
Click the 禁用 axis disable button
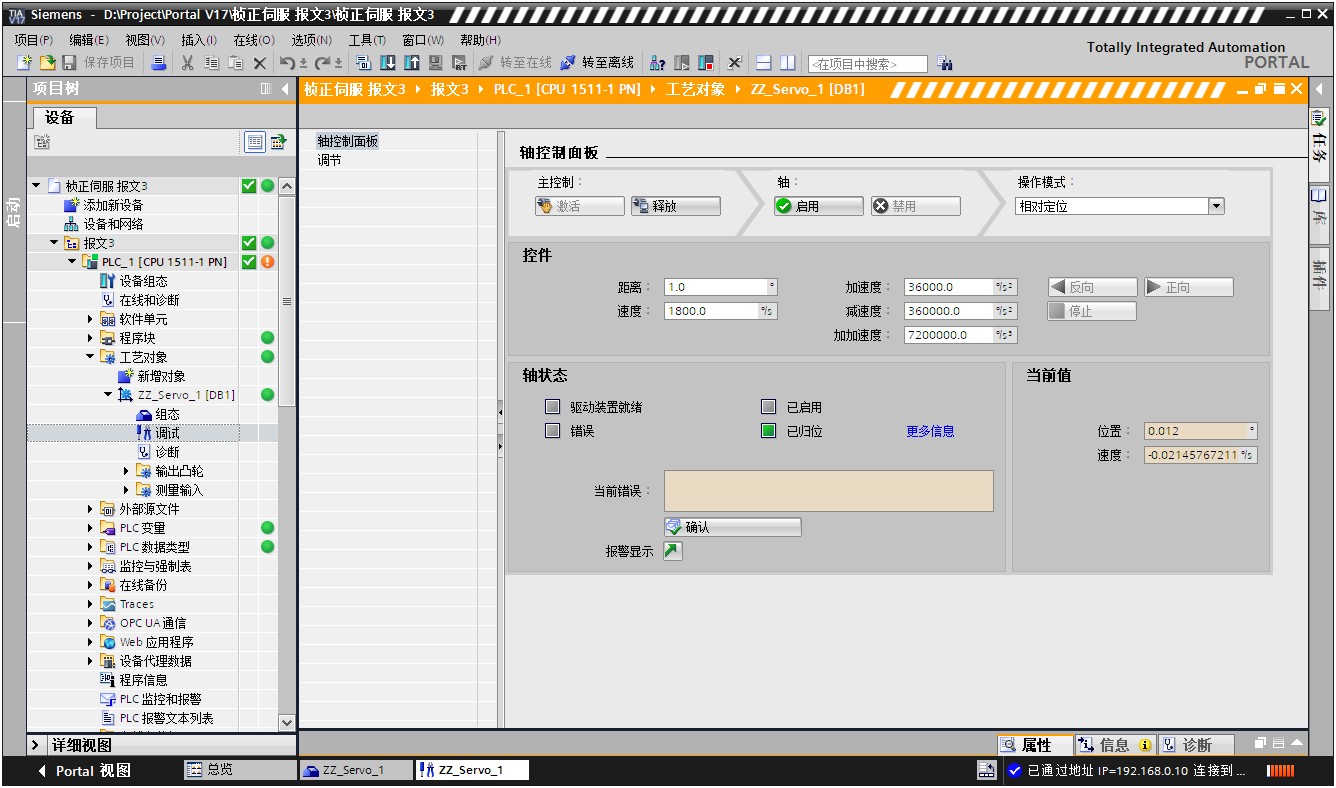pyautogui.click(x=915, y=206)
